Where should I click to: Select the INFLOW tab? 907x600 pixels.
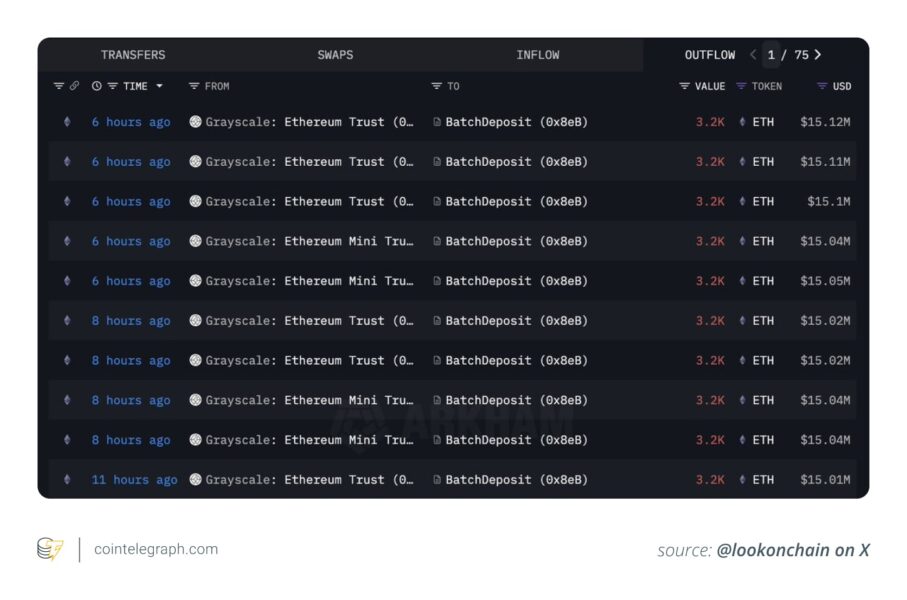pos(537,55)
